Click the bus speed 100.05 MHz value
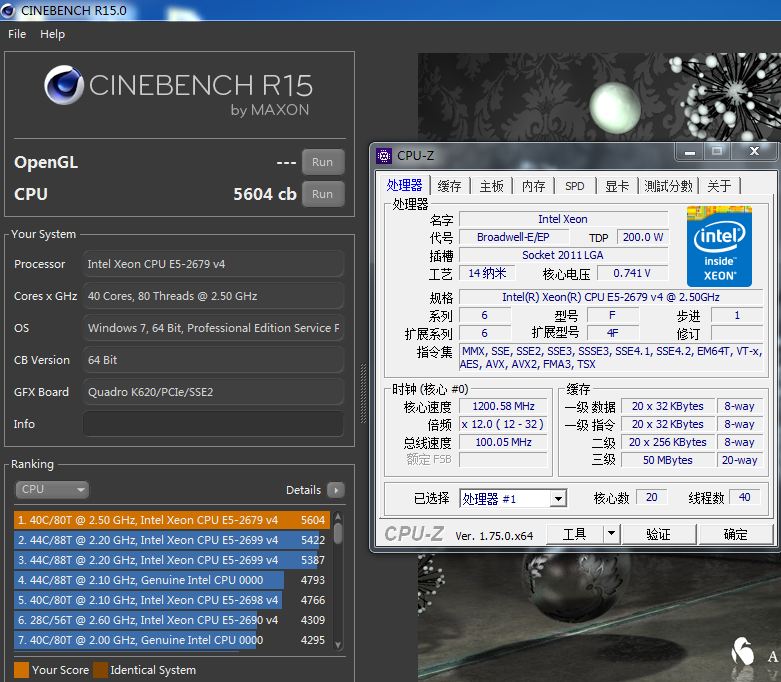 pos(503,442)
